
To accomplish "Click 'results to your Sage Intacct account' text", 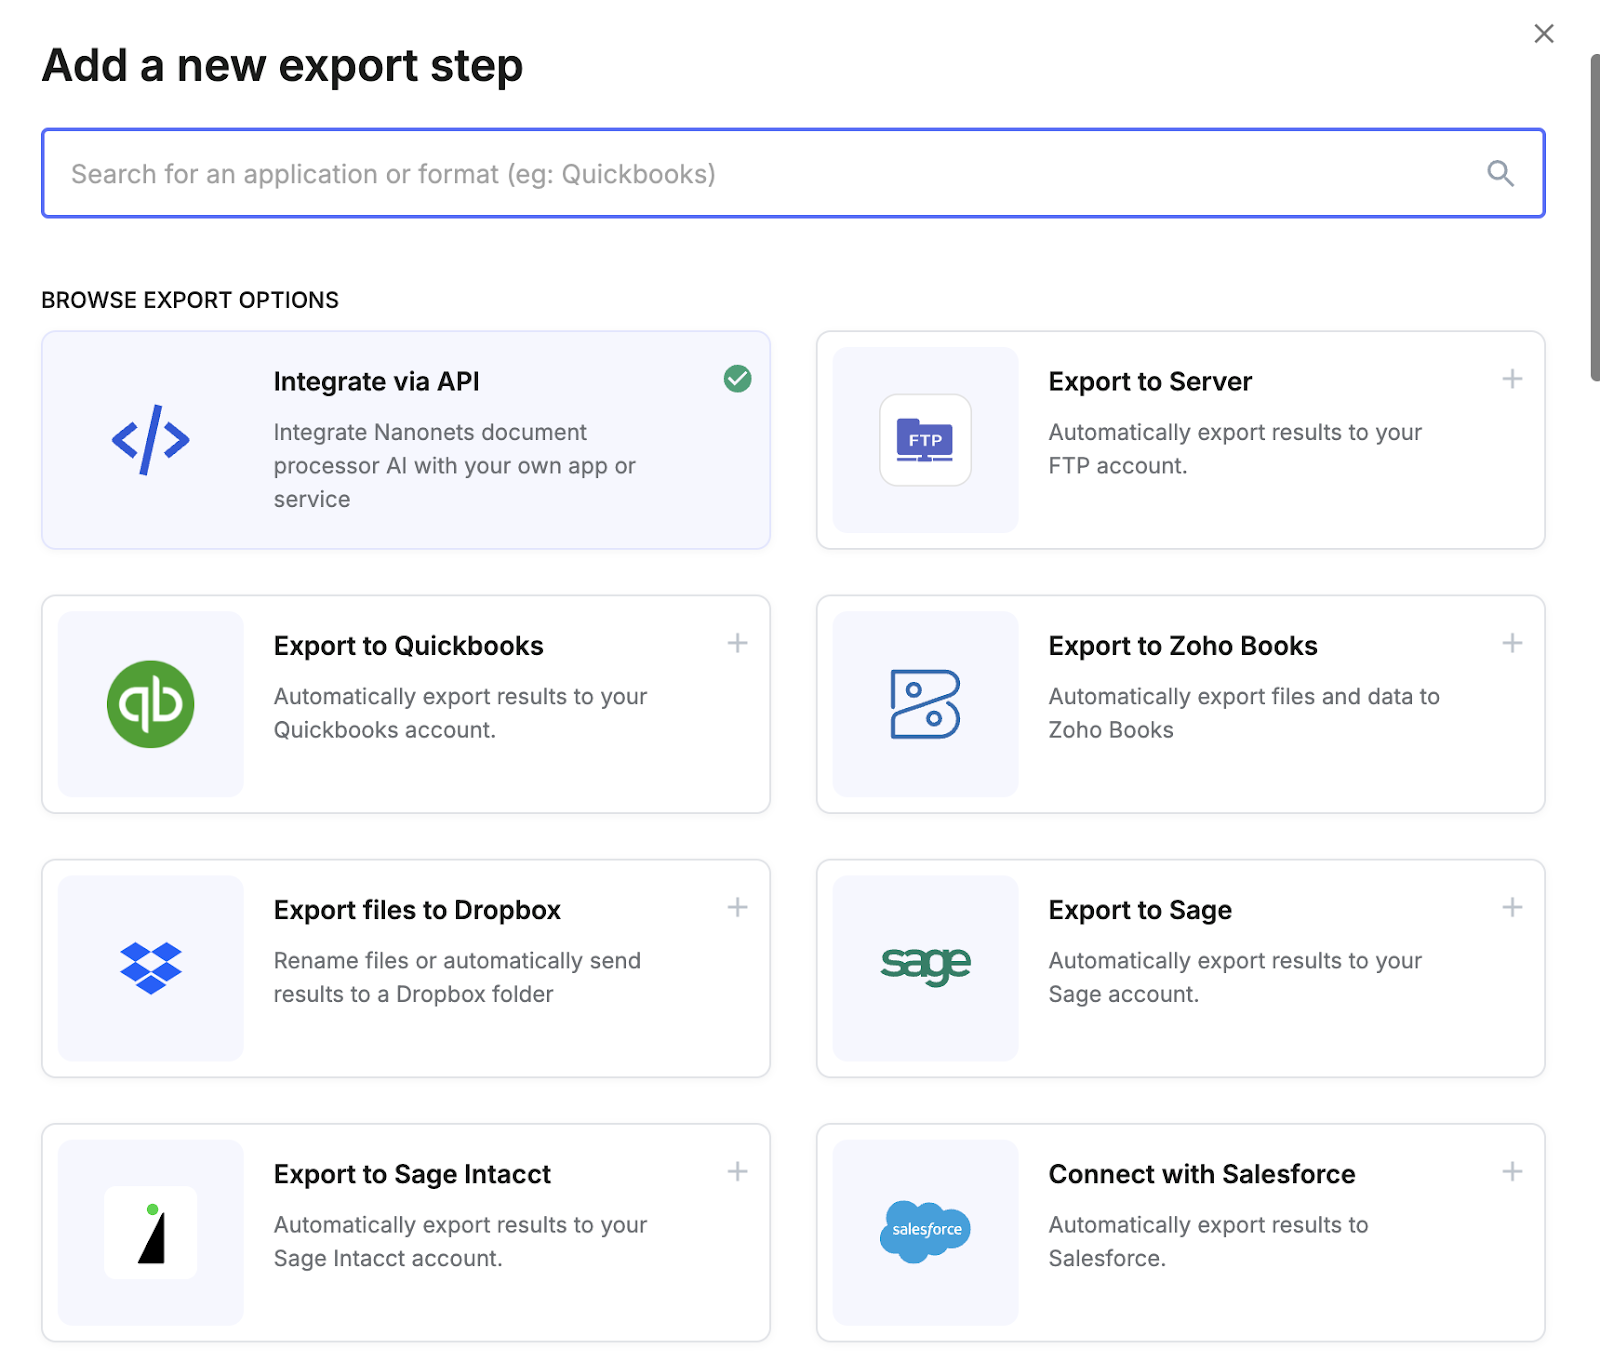I will click(x=460, y=1241).
